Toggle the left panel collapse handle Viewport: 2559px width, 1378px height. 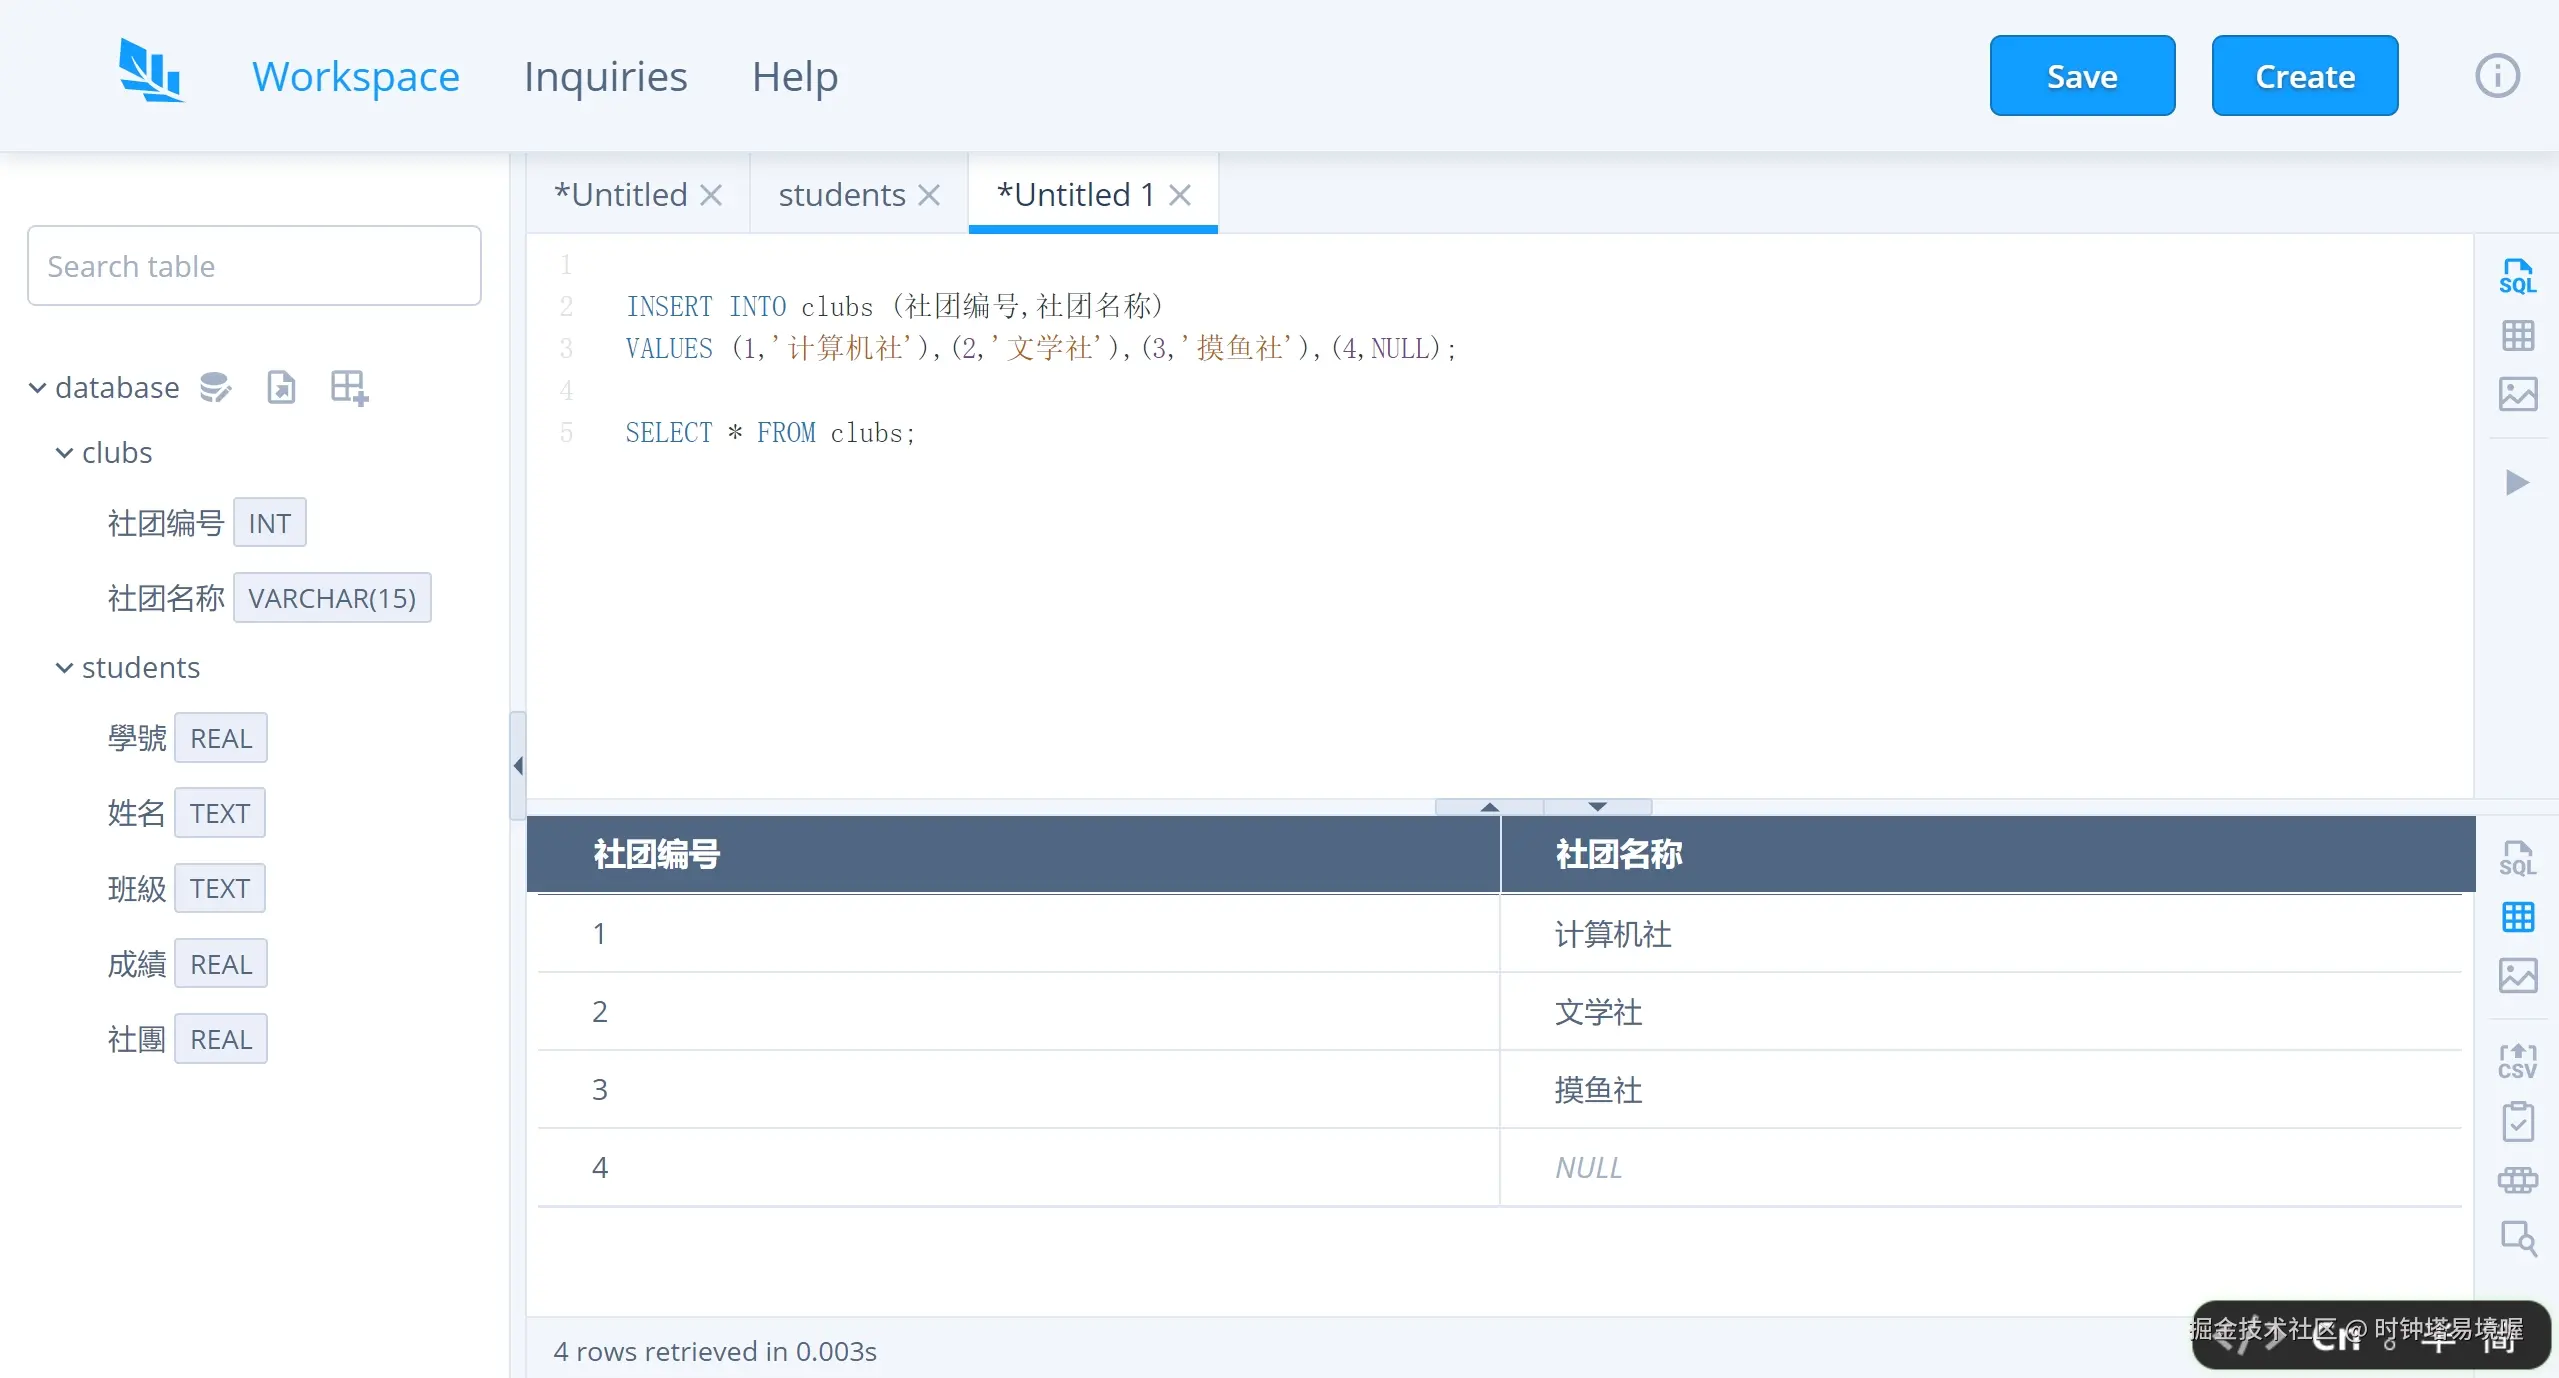pyautogui.click(x=517, y=766)
